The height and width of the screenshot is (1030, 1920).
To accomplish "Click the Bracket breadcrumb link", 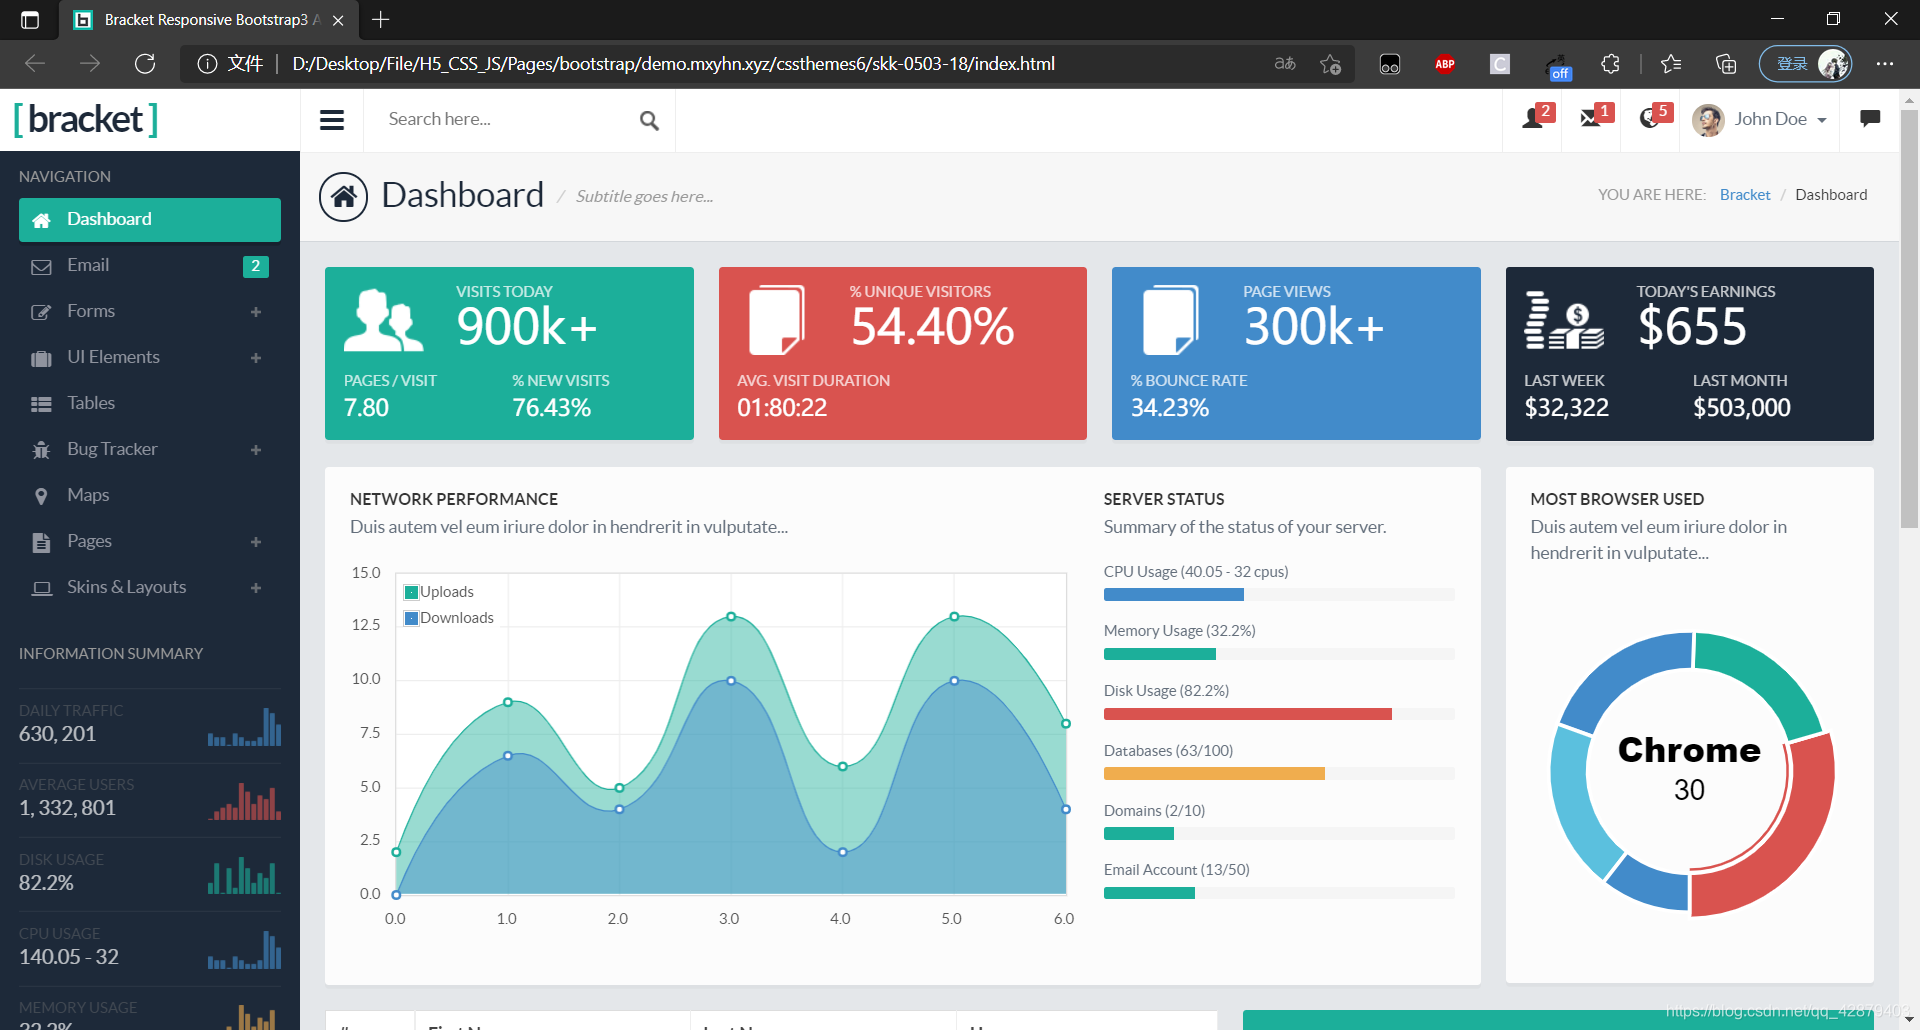I will [x=1744, y=195].
